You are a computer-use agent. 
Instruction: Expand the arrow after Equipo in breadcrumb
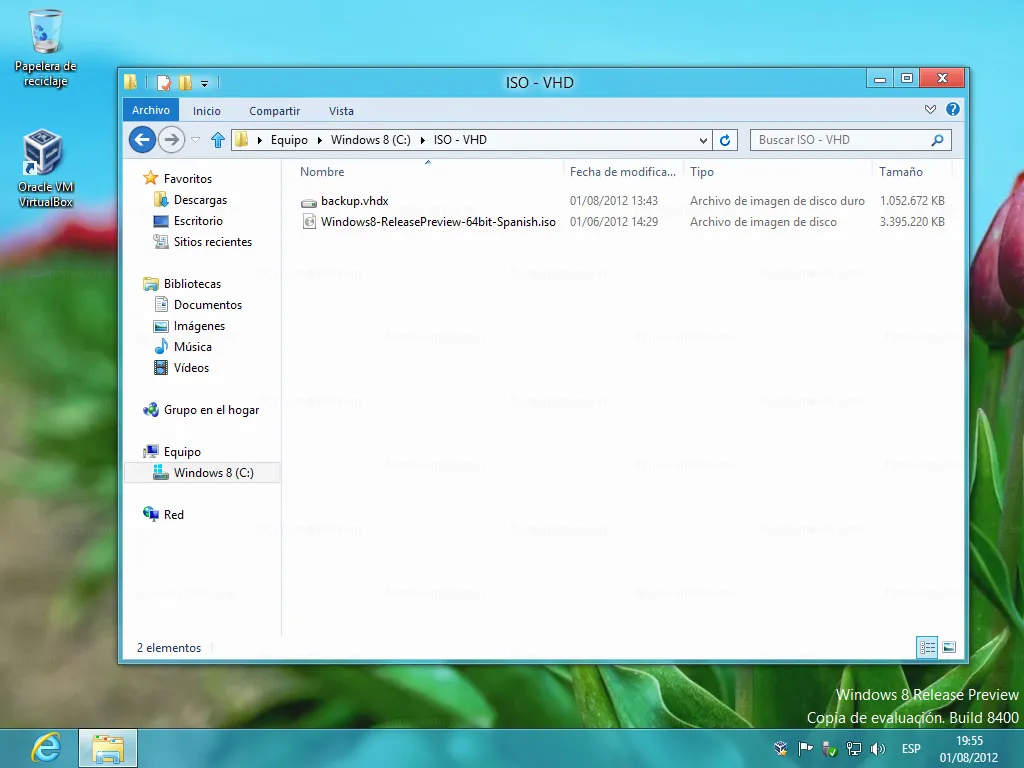[319, 140]
